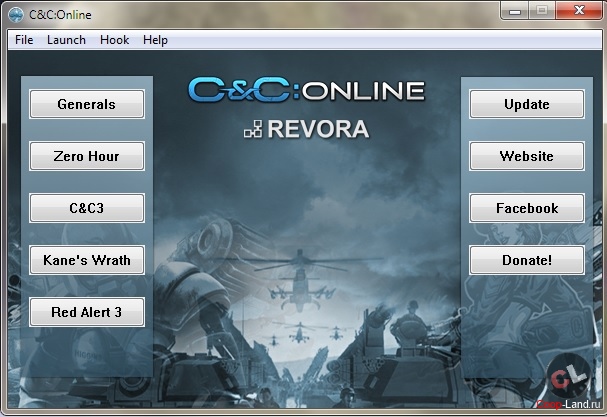Image resolution: width=607 pixels, height=417 pixels.
Task: Open the File menu
Action: (24, 40)
